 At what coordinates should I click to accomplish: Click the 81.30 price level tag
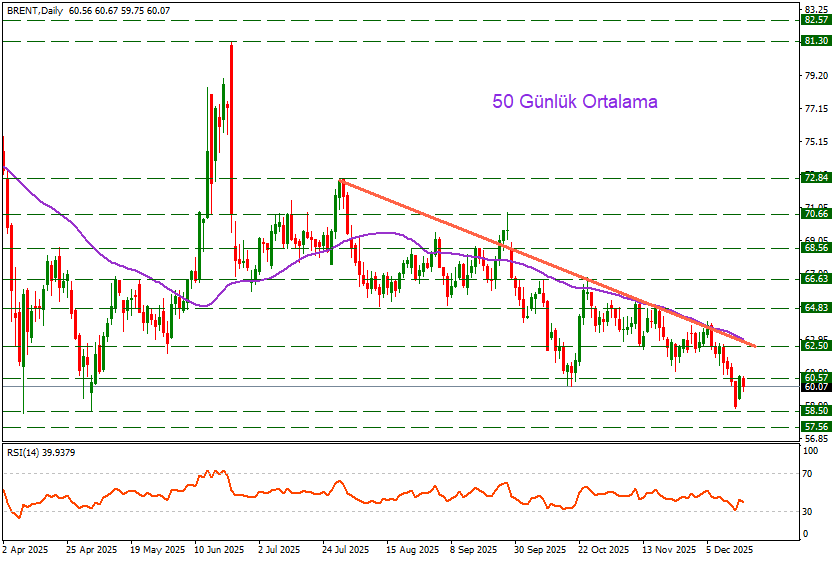pyautogui.click(x=816, y=41)
